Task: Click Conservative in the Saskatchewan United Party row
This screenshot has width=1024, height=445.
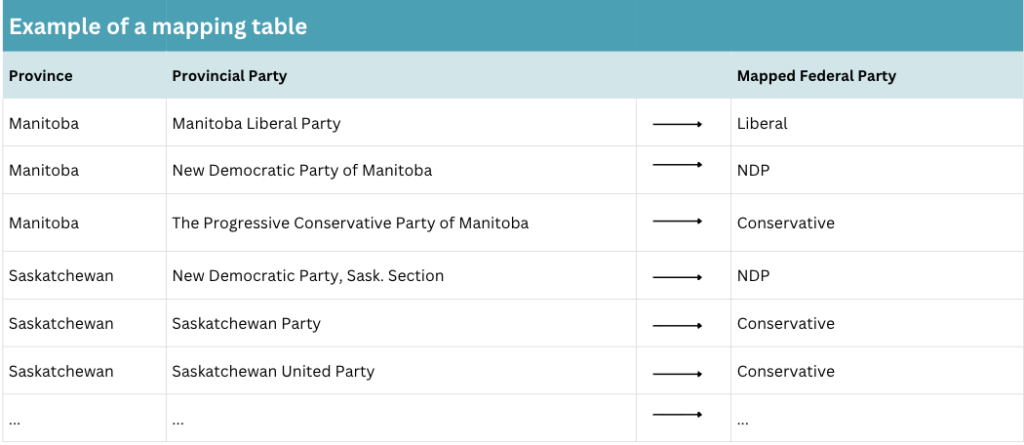Action: (785, 372)
